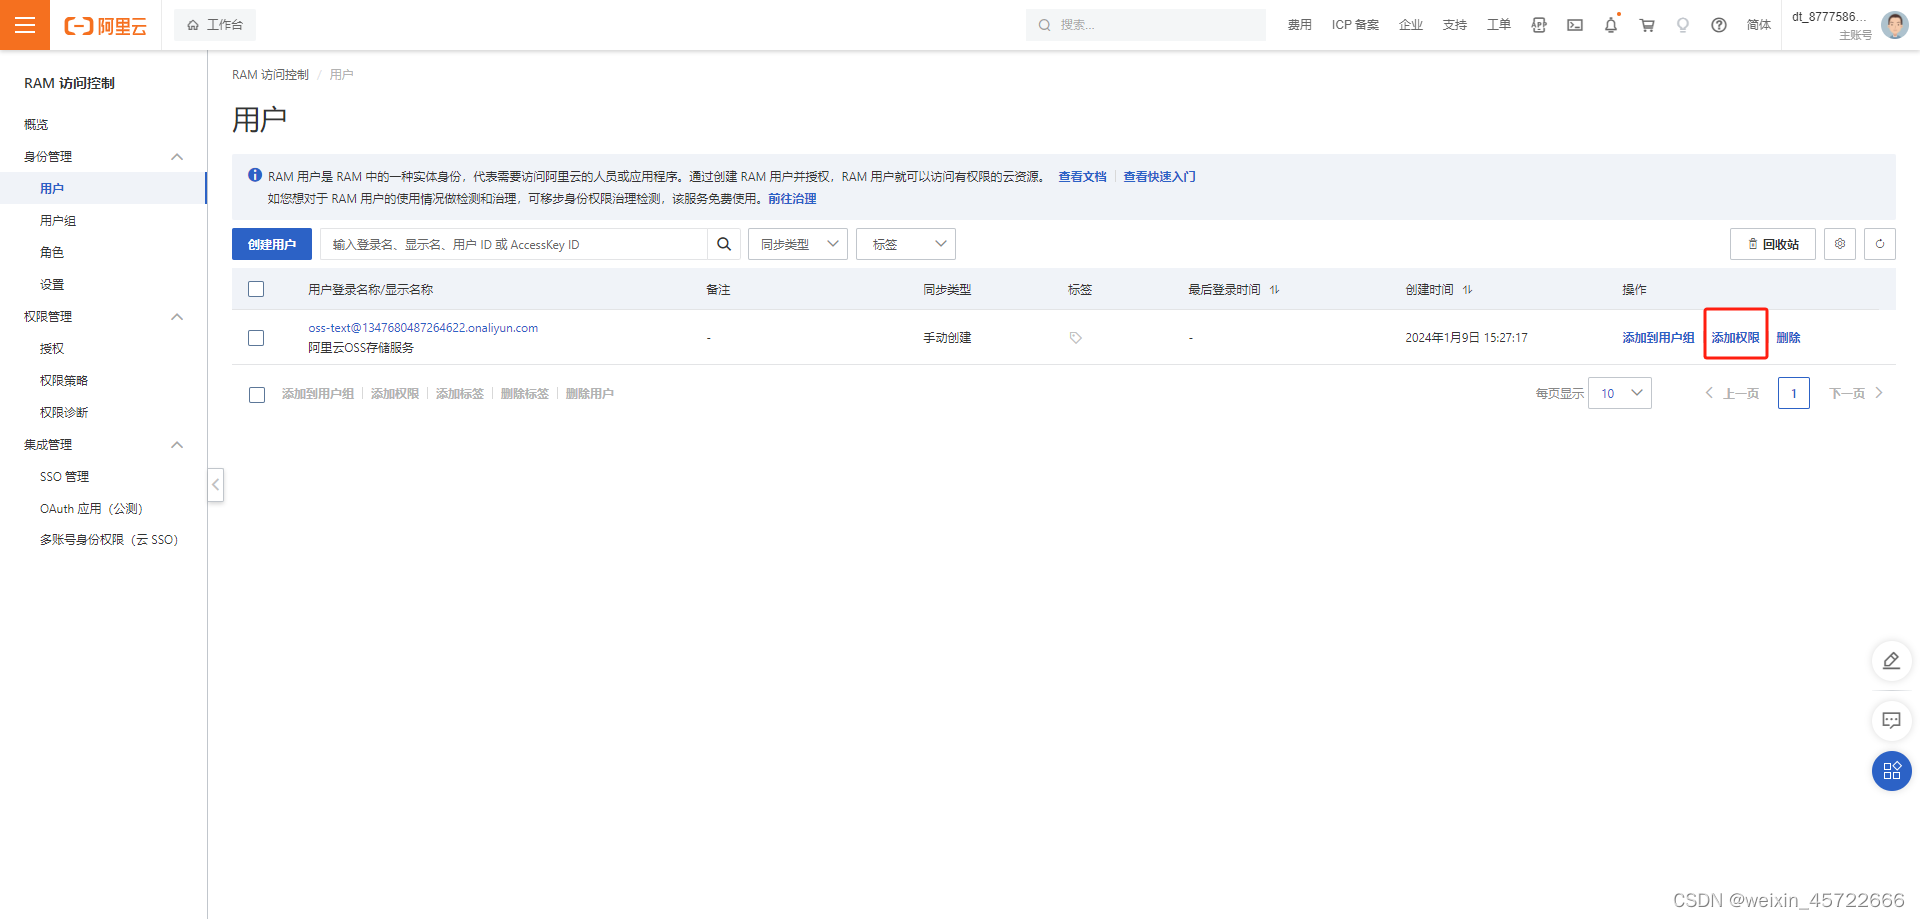Collapse the left sidebar panel
Screen dimensions: 1920x919
(x=215, y=485)
